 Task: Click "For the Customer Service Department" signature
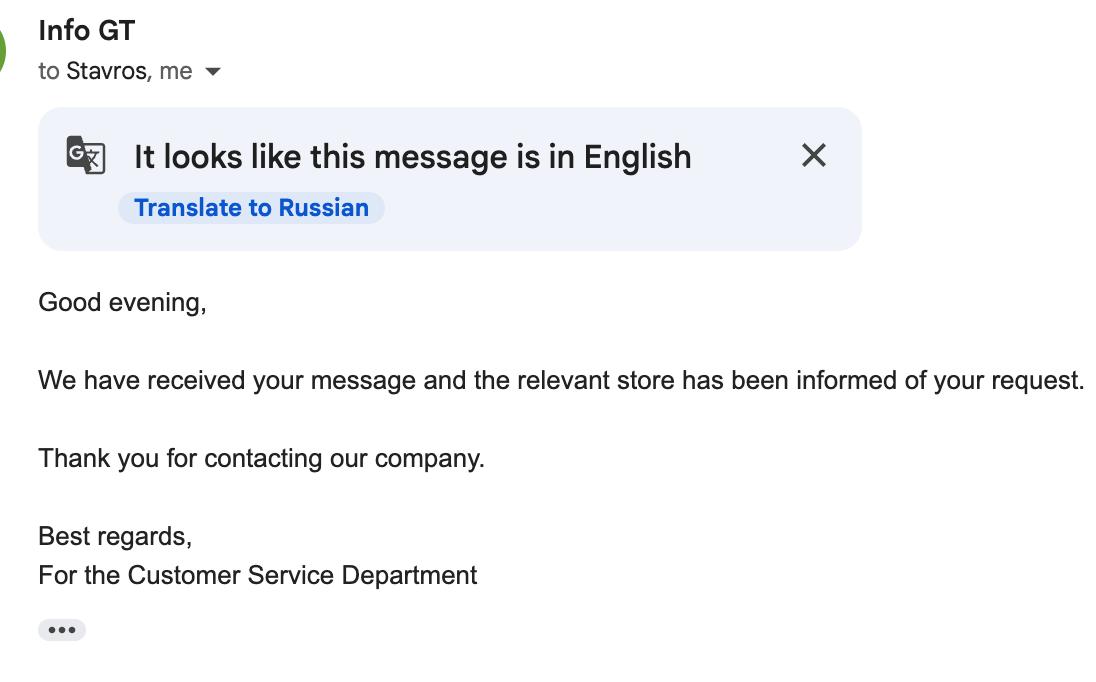257,575
